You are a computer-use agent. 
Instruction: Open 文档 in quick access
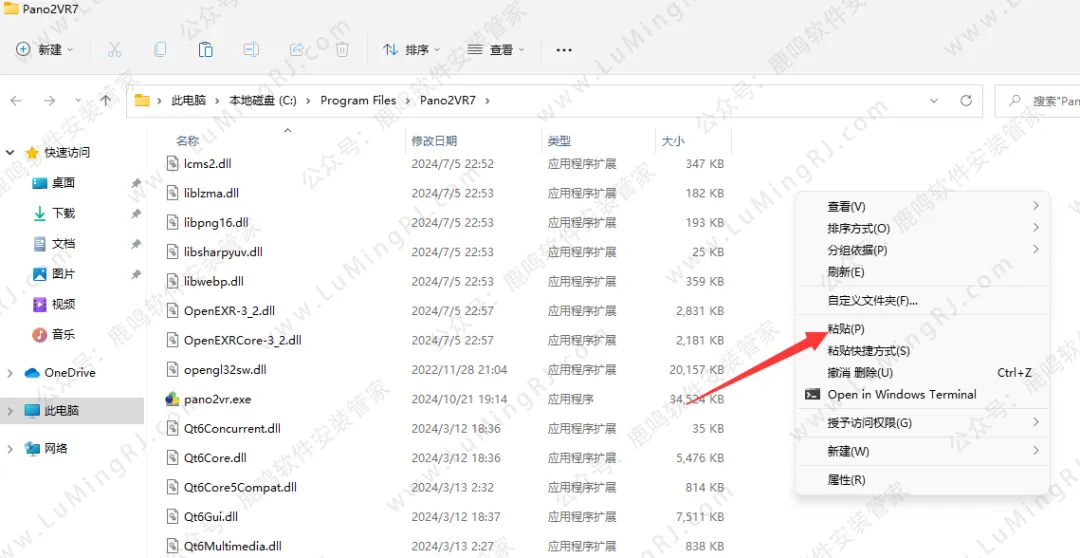(x=63, y=244)
